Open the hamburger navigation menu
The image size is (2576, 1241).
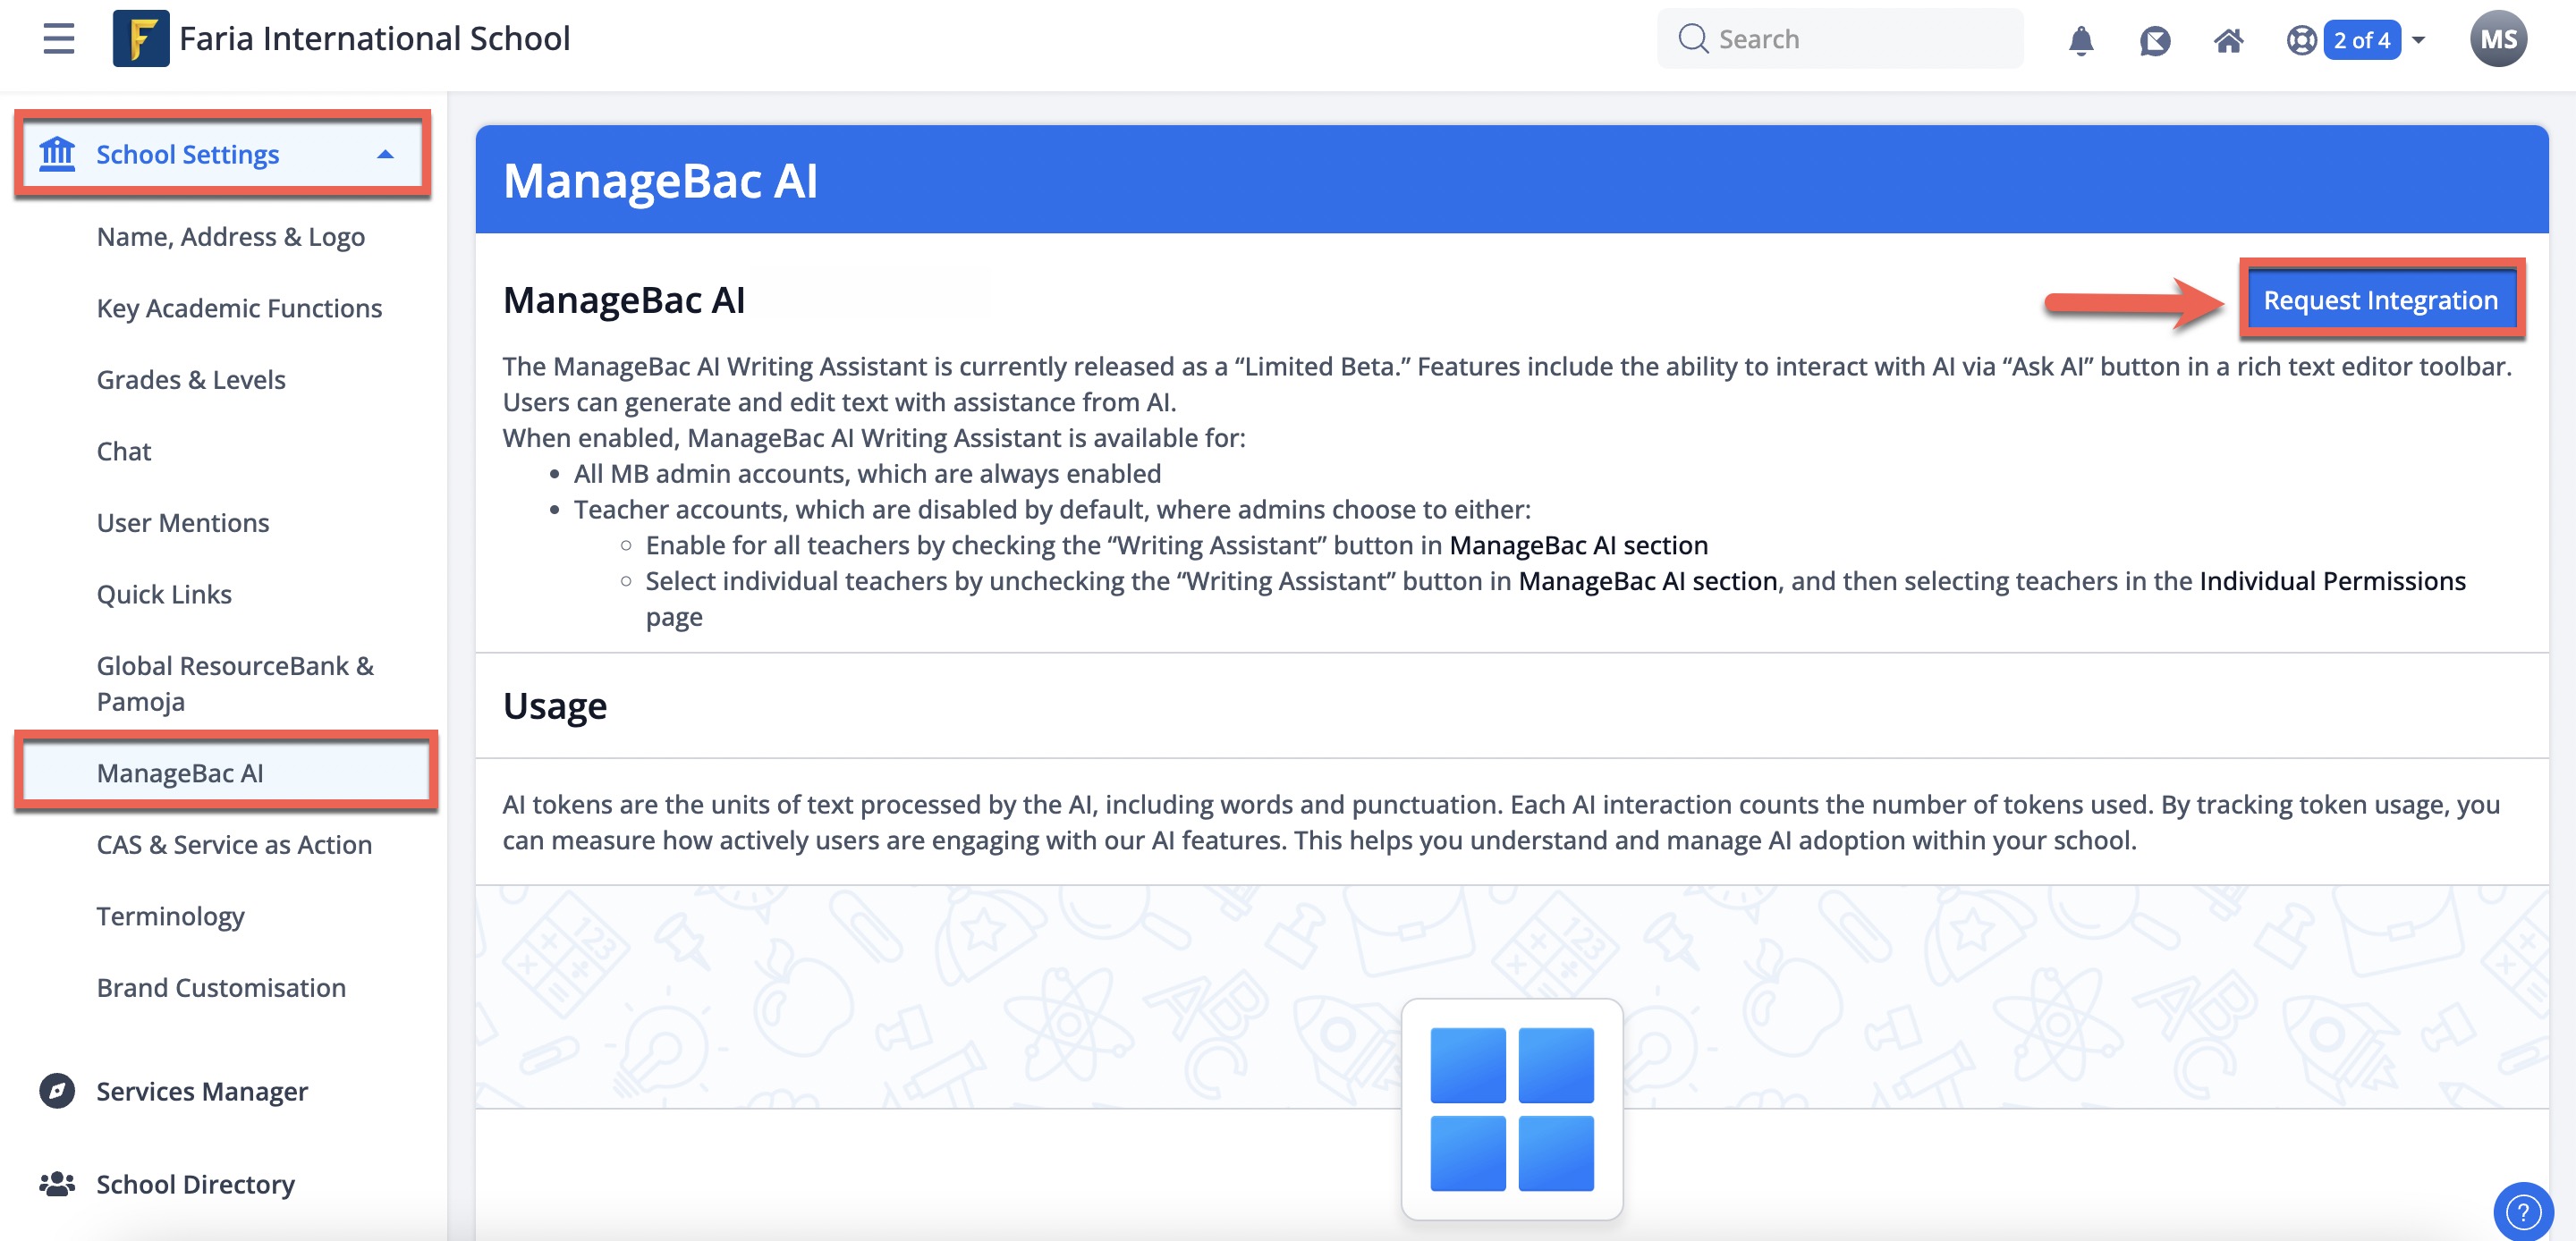(x=58, y=39)
